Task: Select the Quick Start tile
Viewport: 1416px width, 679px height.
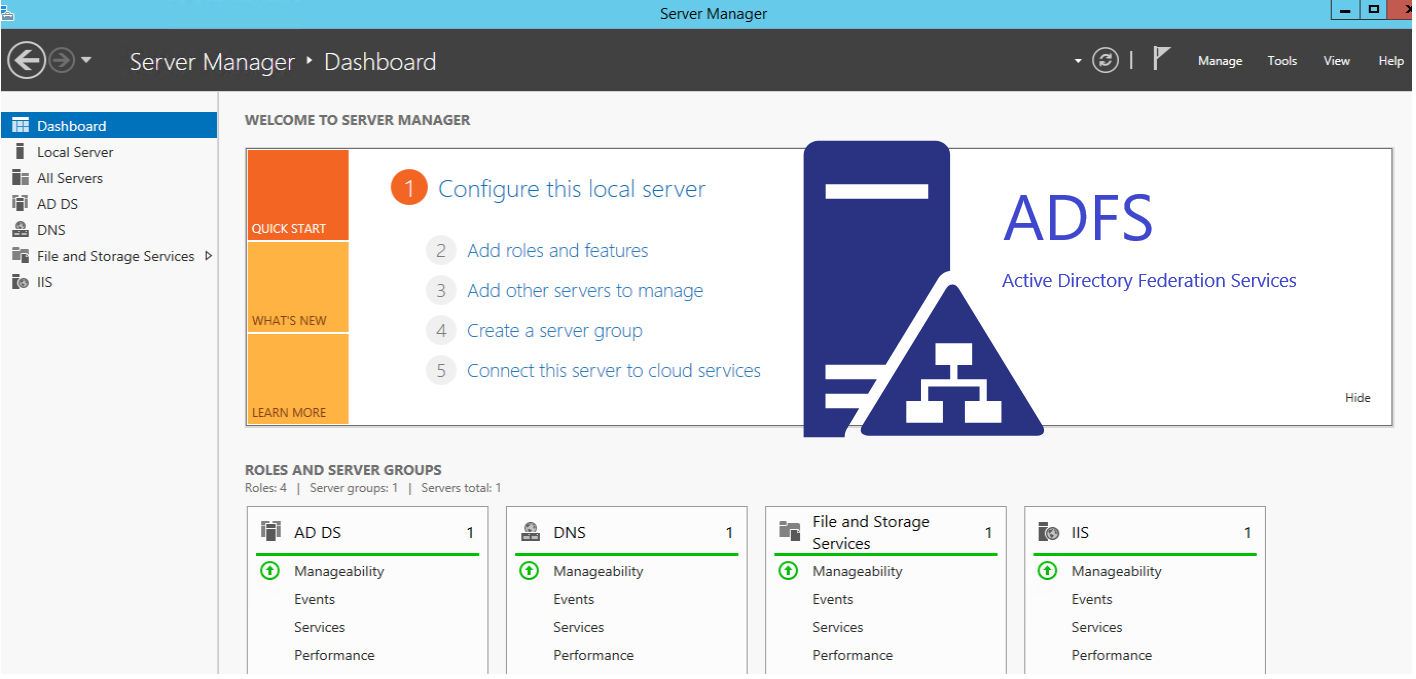Action: 298,195
